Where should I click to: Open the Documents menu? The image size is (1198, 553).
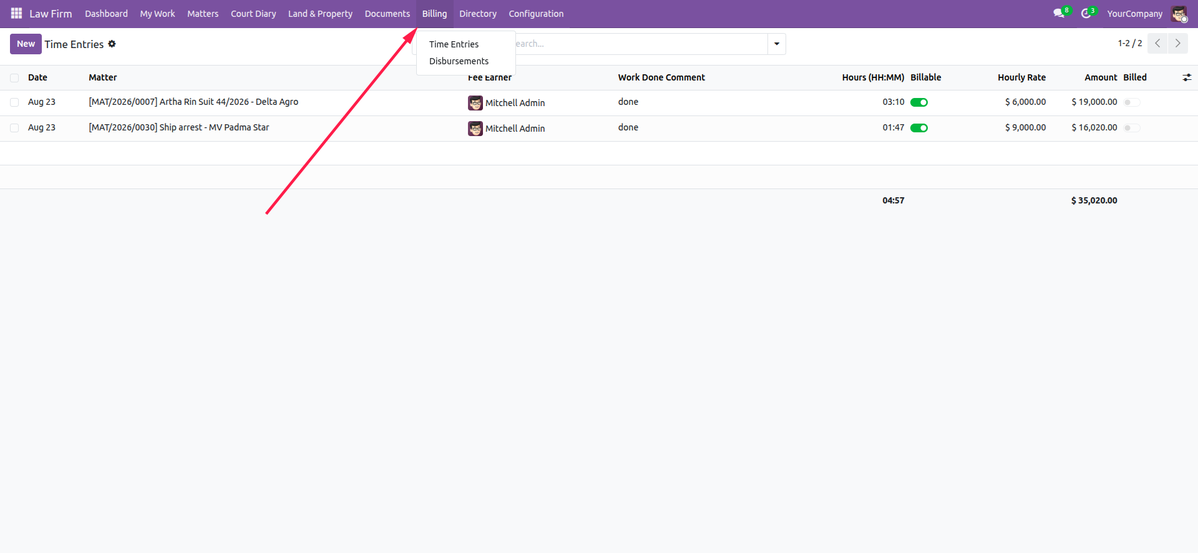coord(387,14)
